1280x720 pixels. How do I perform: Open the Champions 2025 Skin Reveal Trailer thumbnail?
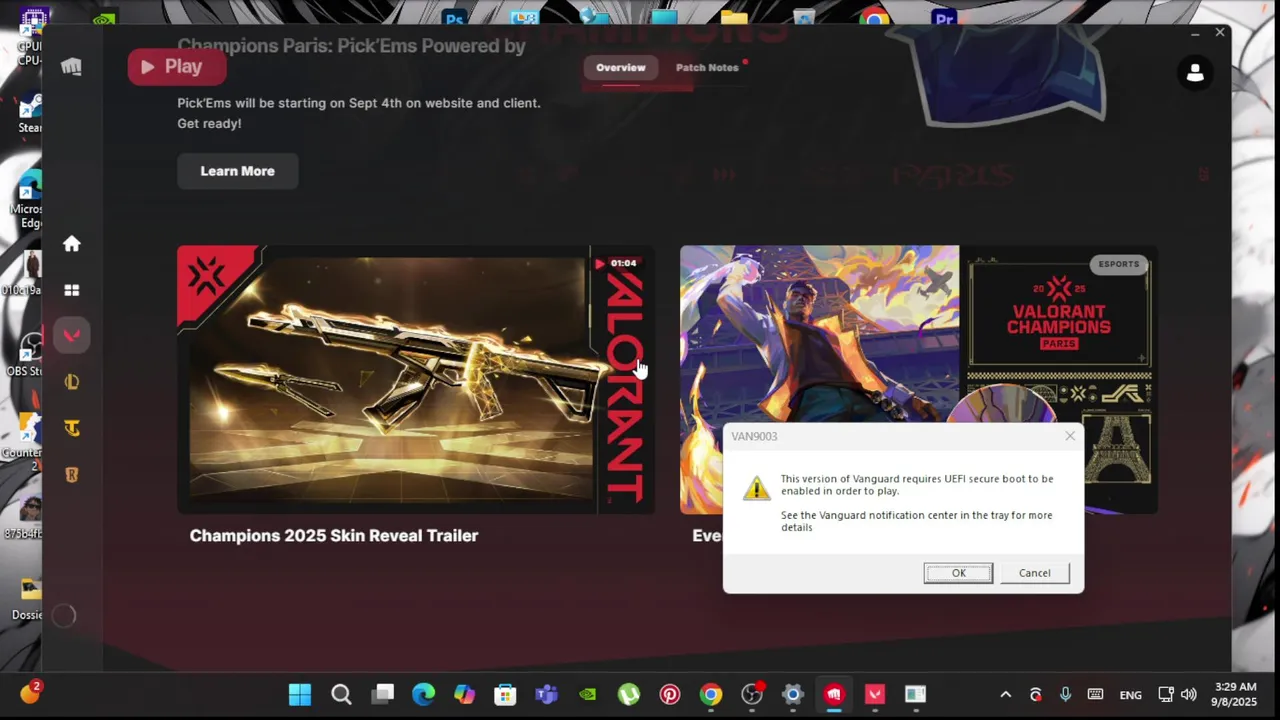(x=416, y=380)
